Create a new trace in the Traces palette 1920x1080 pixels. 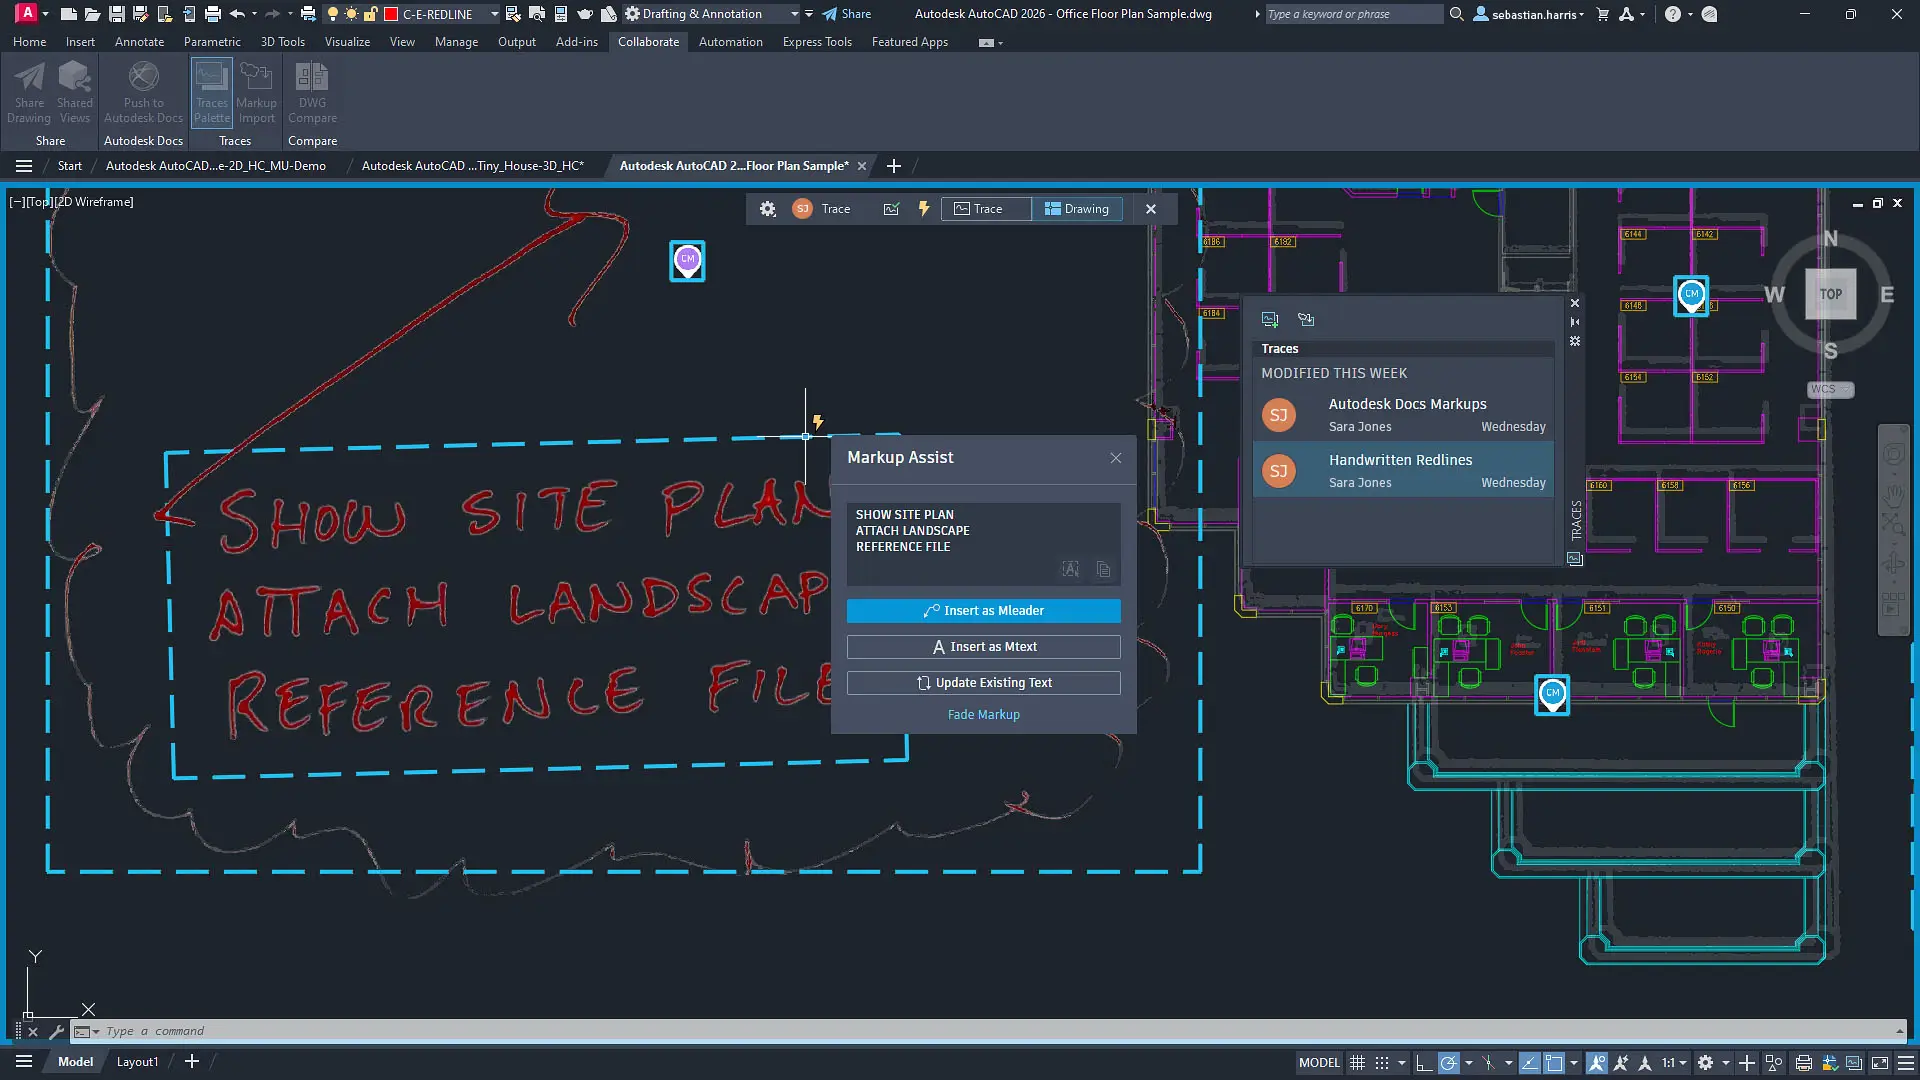pyautogui.click(x=1270, y=318)
